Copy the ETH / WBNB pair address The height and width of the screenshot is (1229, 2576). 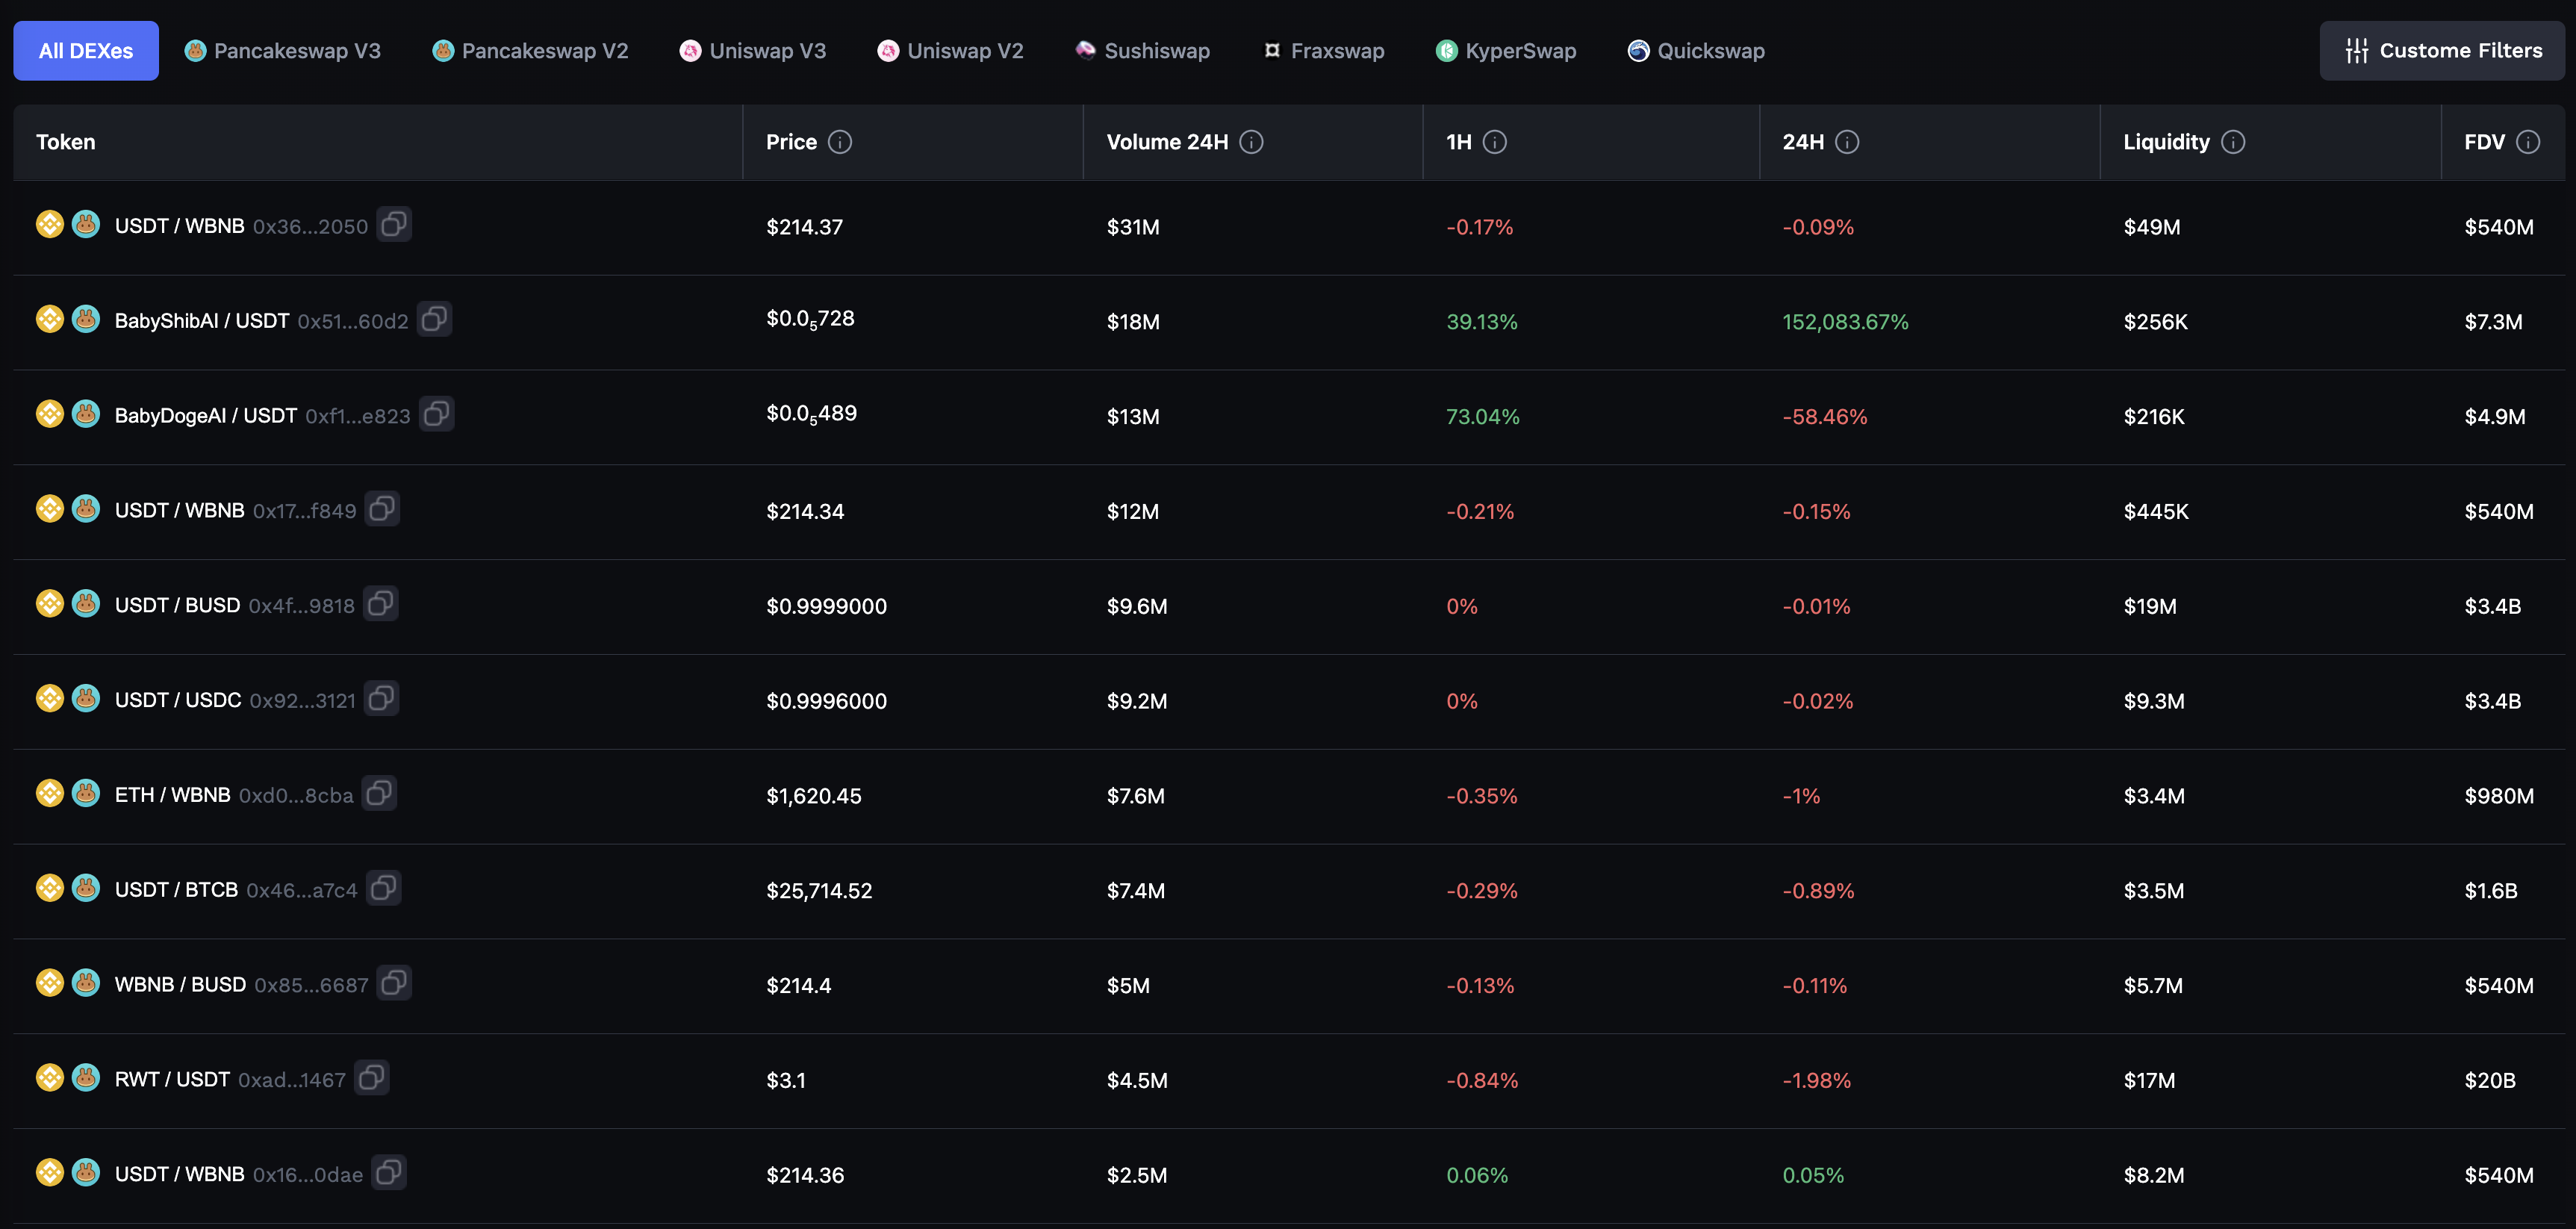(x=379, y=794)
